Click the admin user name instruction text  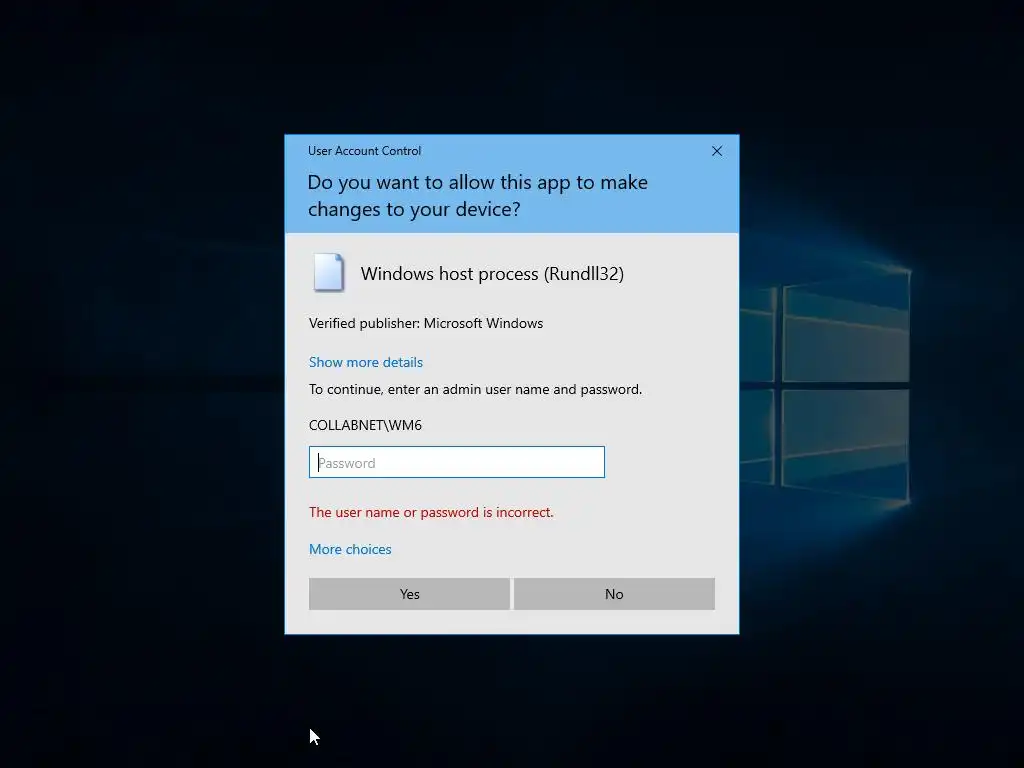point(475,389)
